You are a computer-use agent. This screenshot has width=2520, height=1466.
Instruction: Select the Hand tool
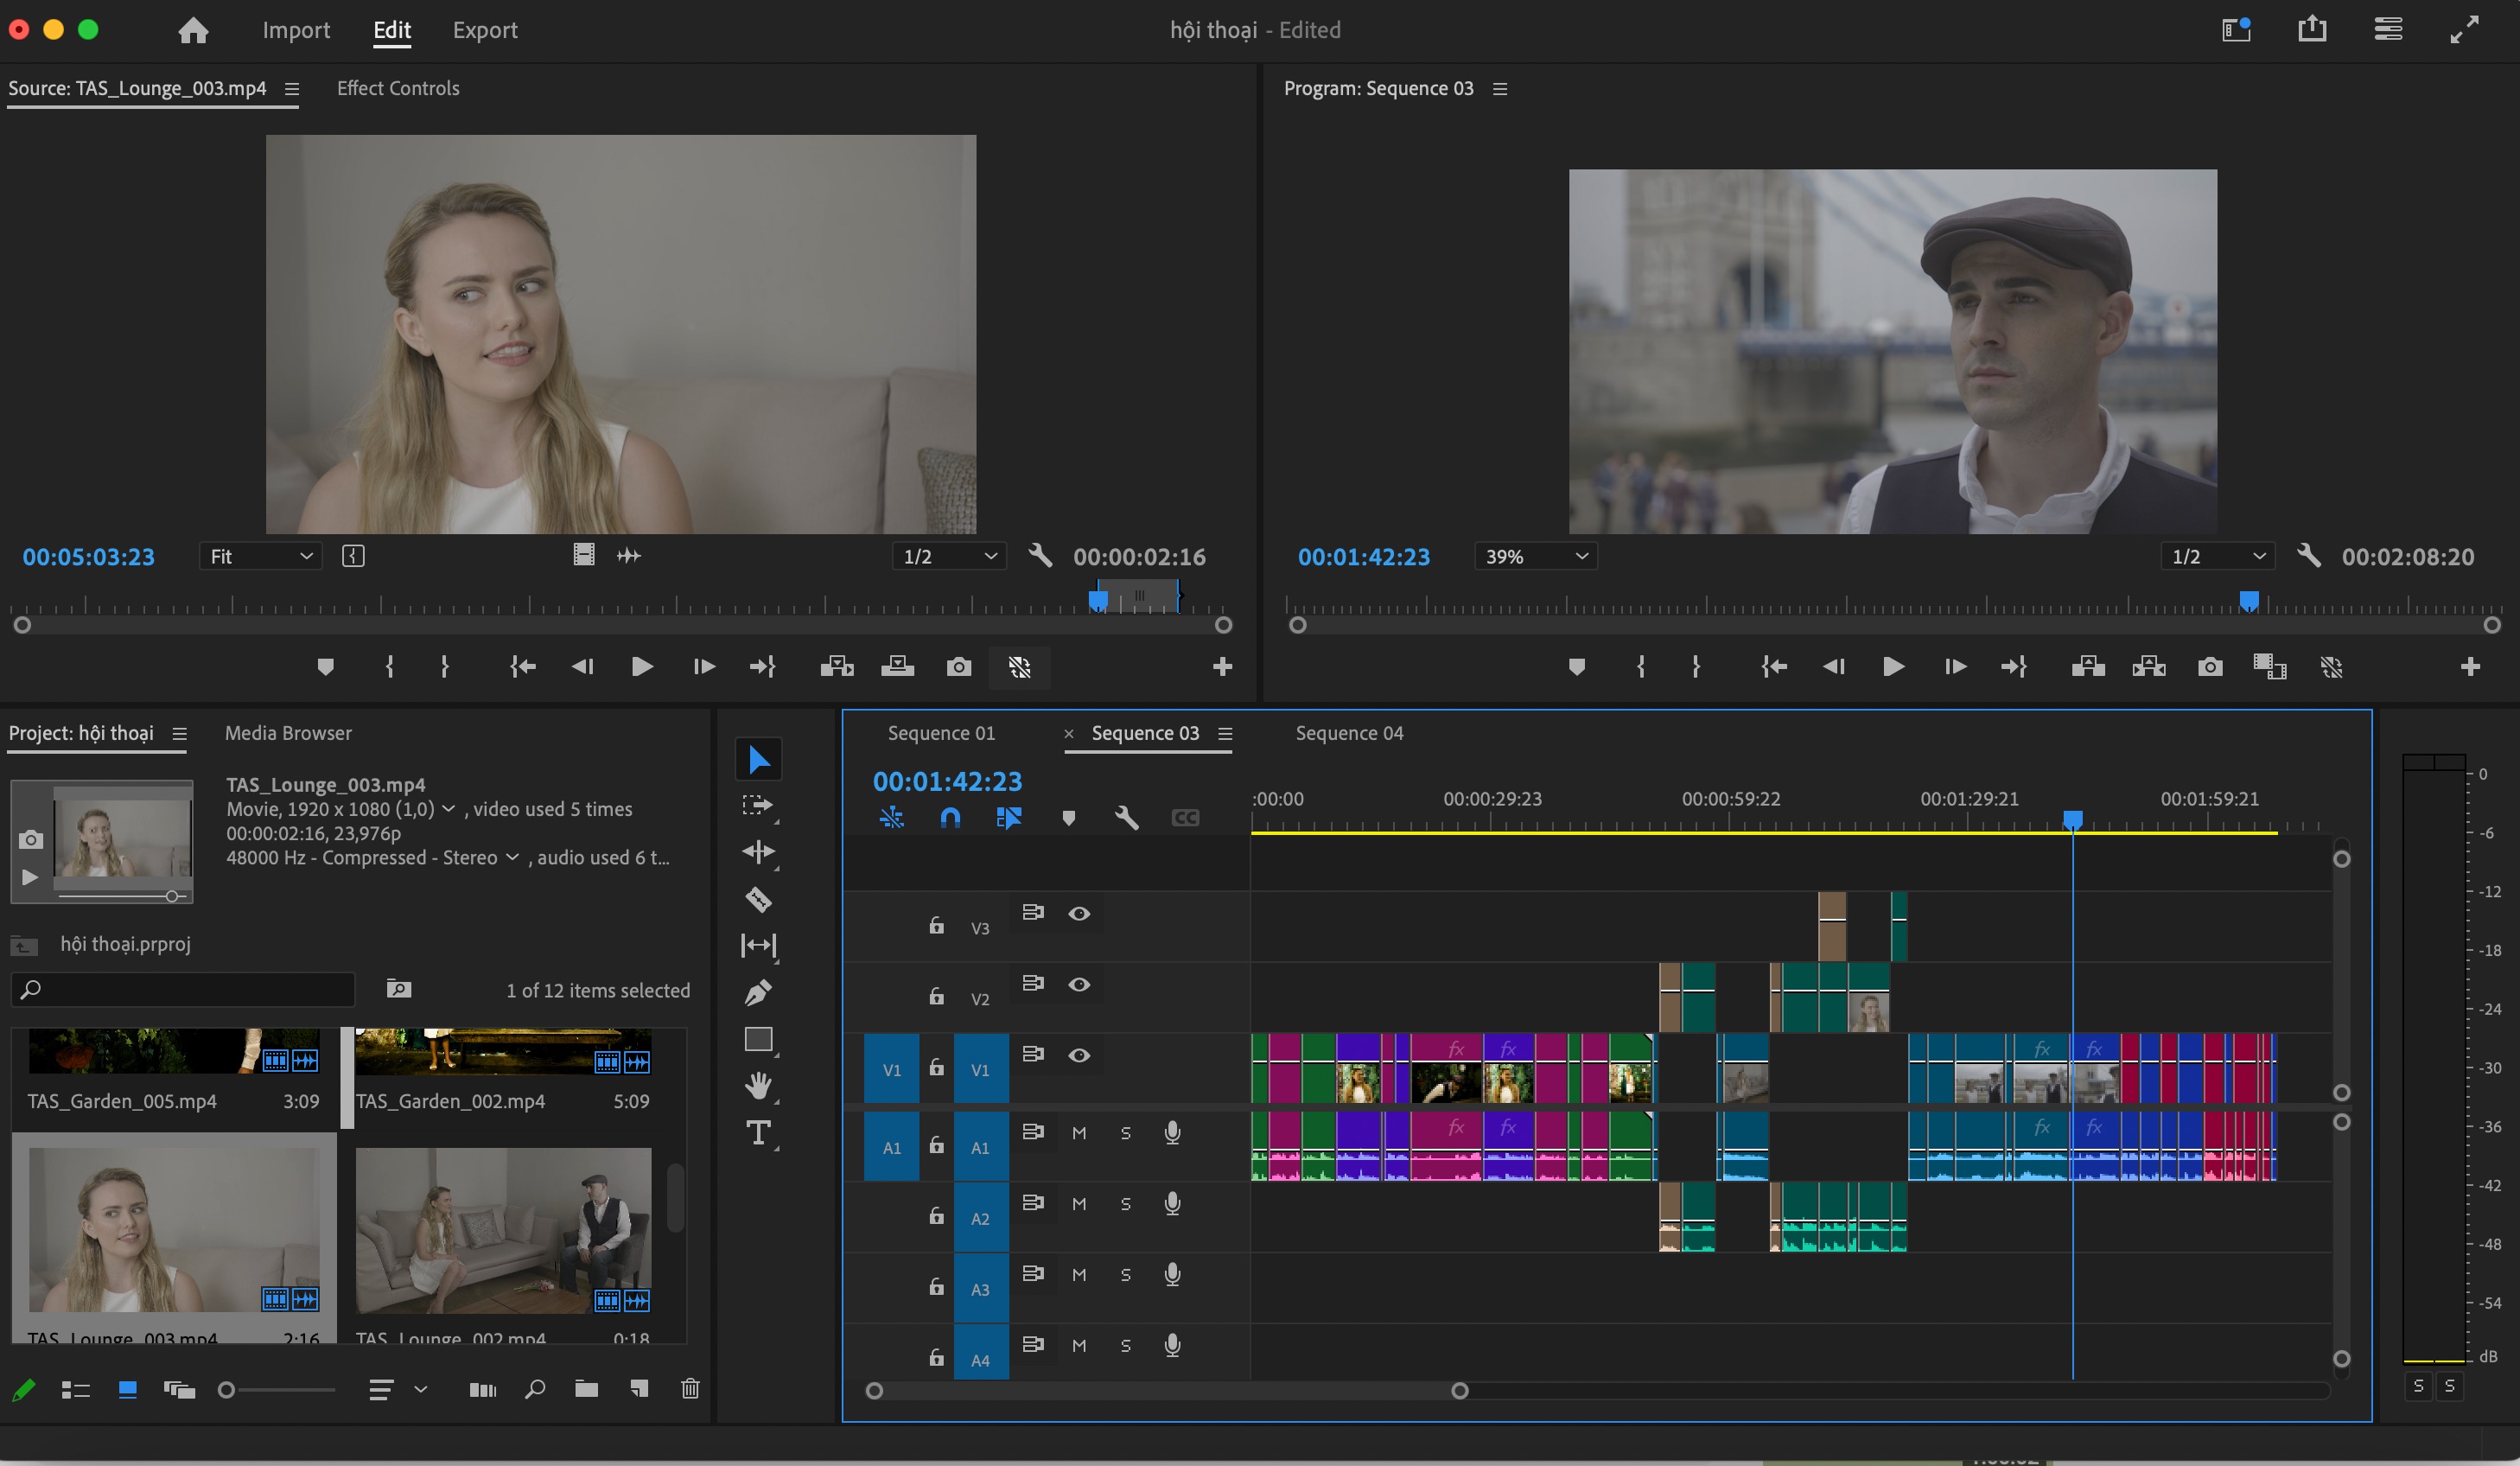(758, 1086)
